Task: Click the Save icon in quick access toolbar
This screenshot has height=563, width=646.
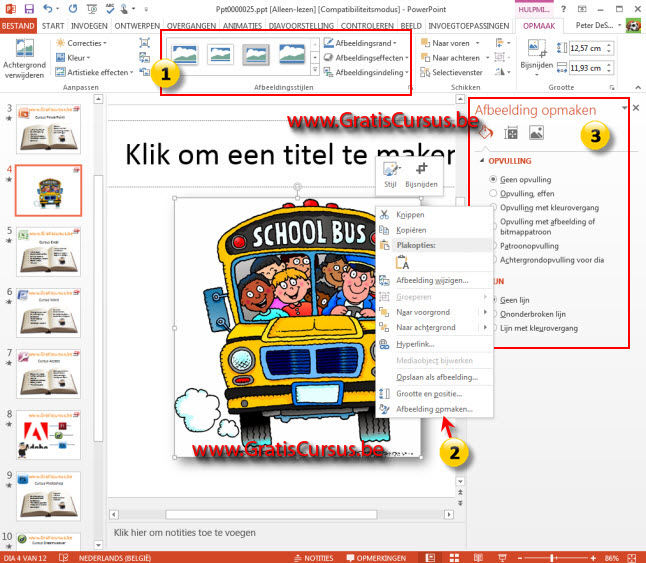Action: point(29,9)
